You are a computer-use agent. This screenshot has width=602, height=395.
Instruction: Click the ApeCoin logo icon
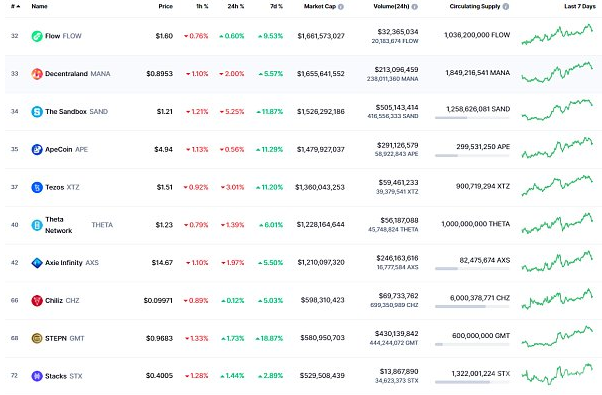pos(37,149)
